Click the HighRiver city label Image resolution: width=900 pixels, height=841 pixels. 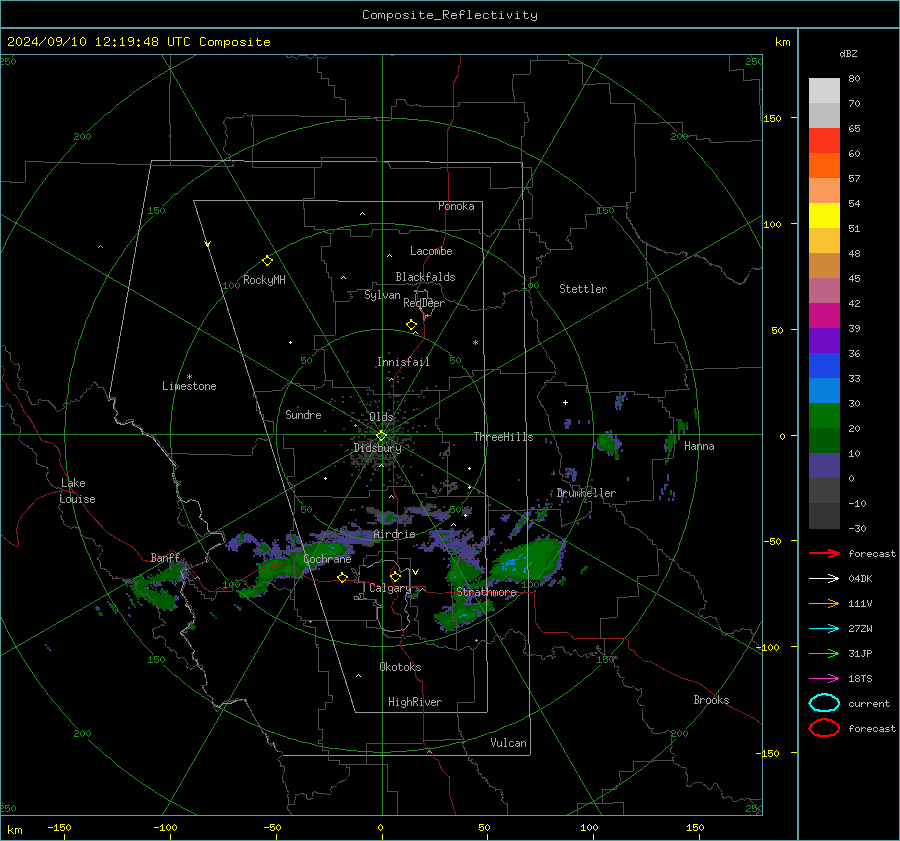(x=414, y=702)
